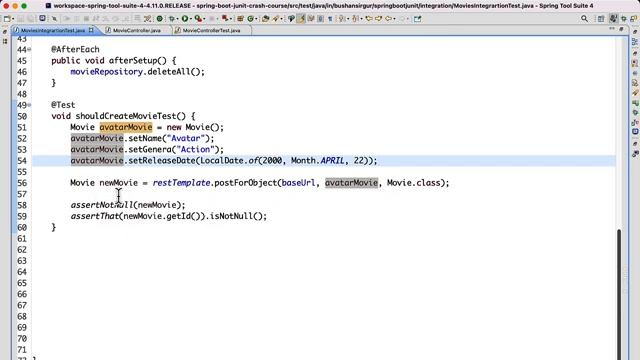Expand the Next Annotation dropdown arrow

348,19
